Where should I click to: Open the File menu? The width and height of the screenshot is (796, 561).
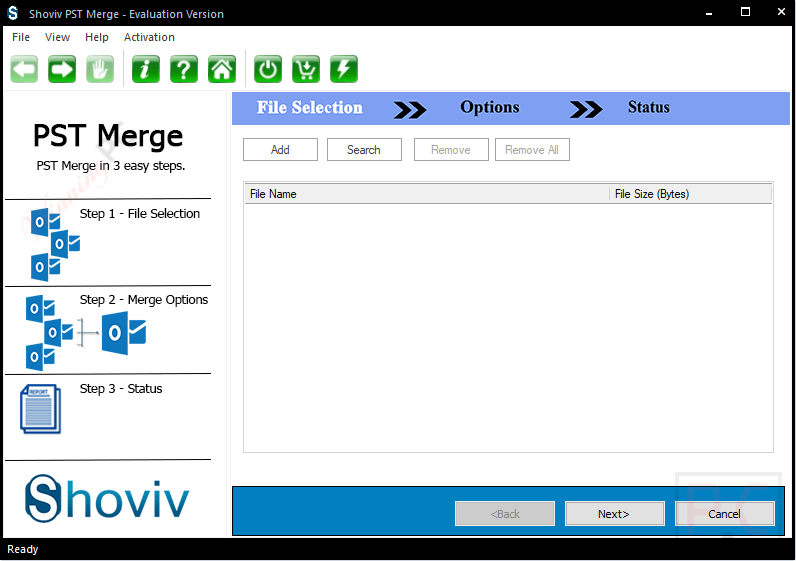(x=21, y=37)
